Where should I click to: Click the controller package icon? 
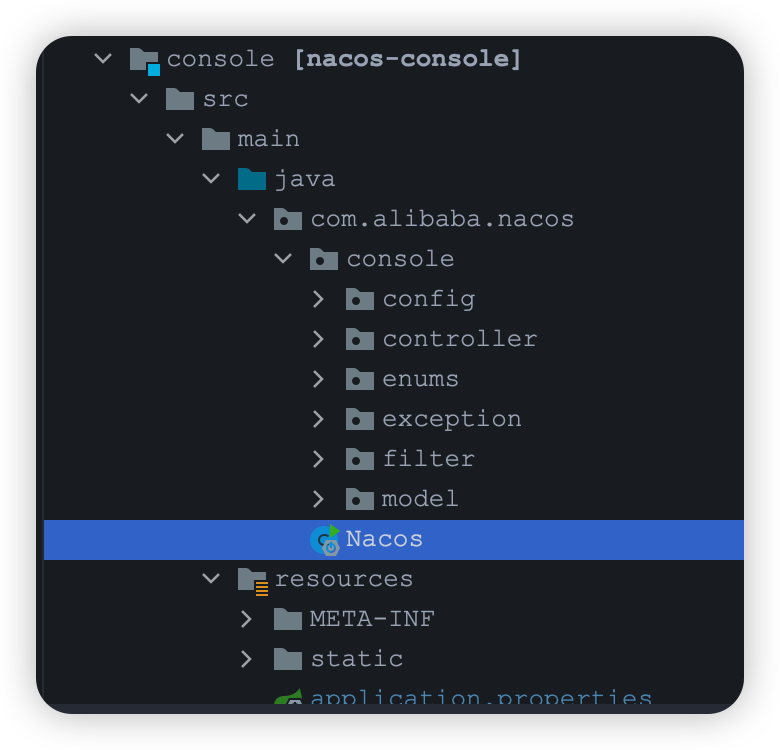360,339
